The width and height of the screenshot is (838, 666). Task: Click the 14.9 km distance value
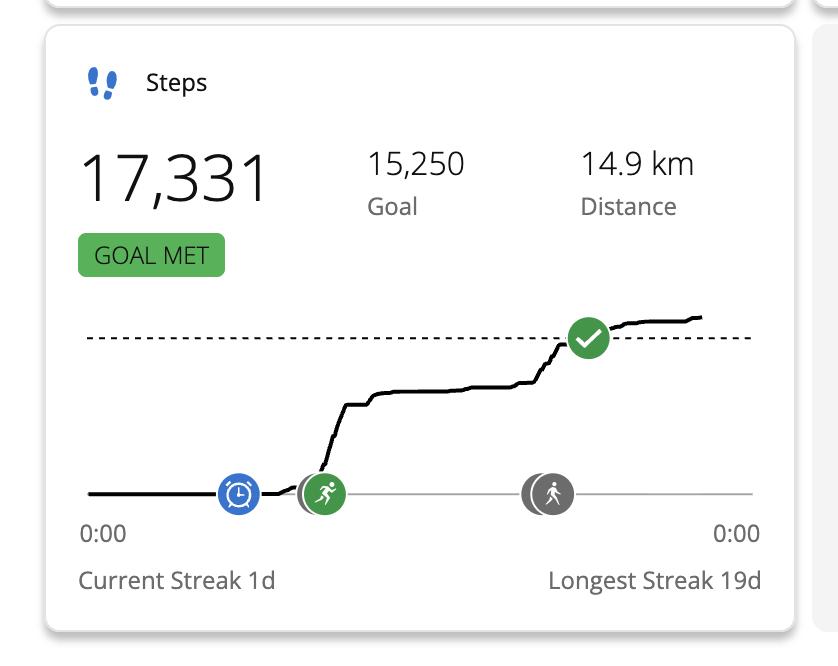tap(637, 164)
